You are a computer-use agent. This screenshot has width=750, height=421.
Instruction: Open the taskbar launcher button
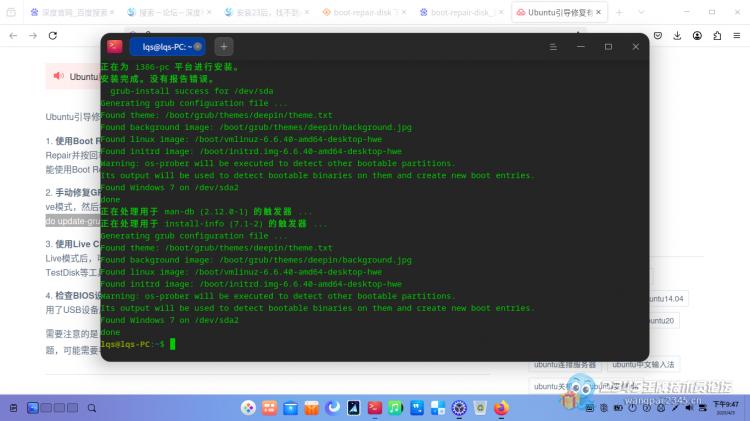tap(13, 408)
